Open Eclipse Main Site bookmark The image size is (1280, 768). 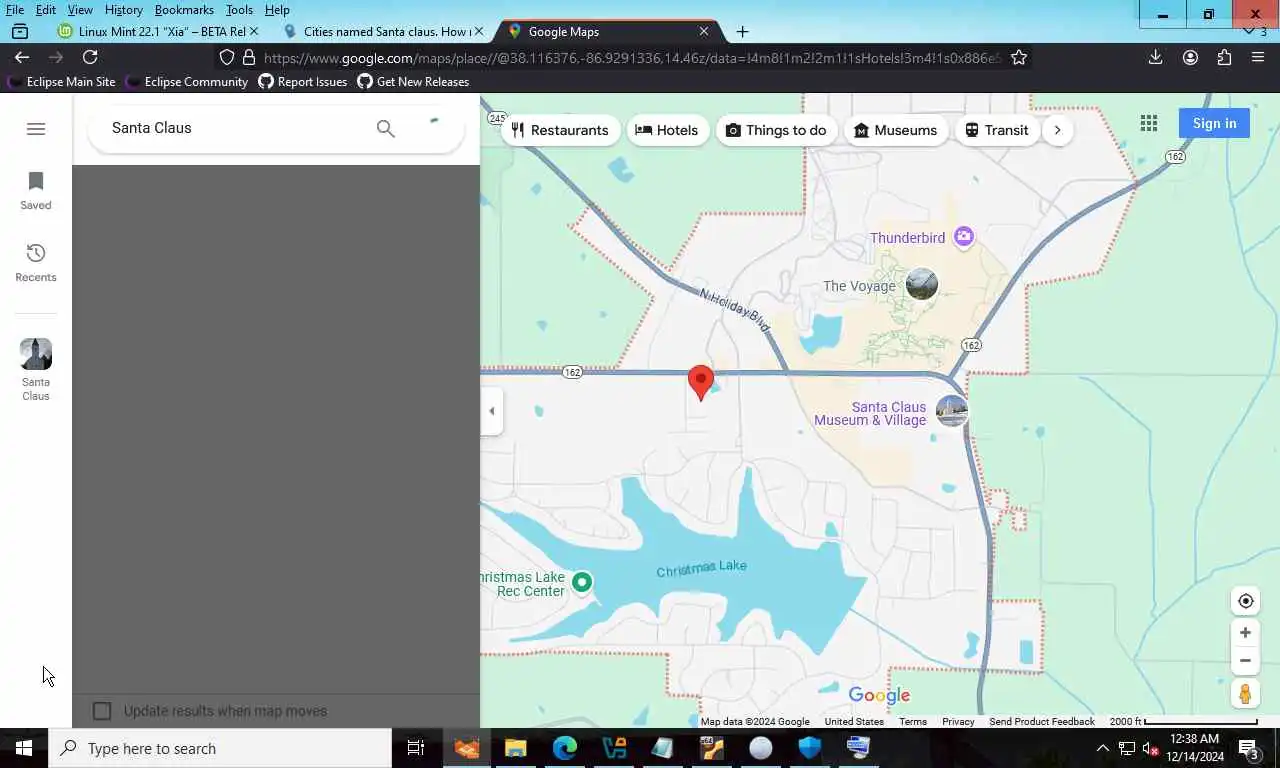(62, 82)
